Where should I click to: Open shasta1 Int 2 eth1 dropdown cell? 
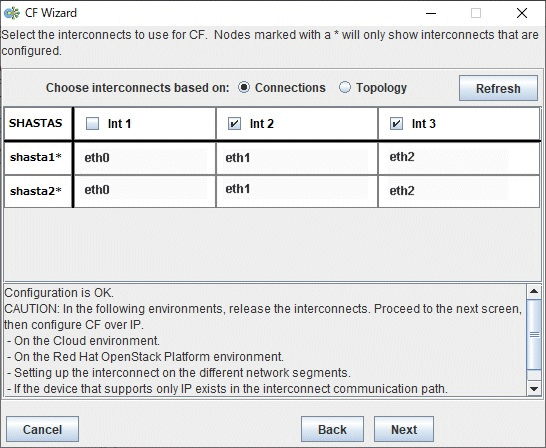coord(296,158)
